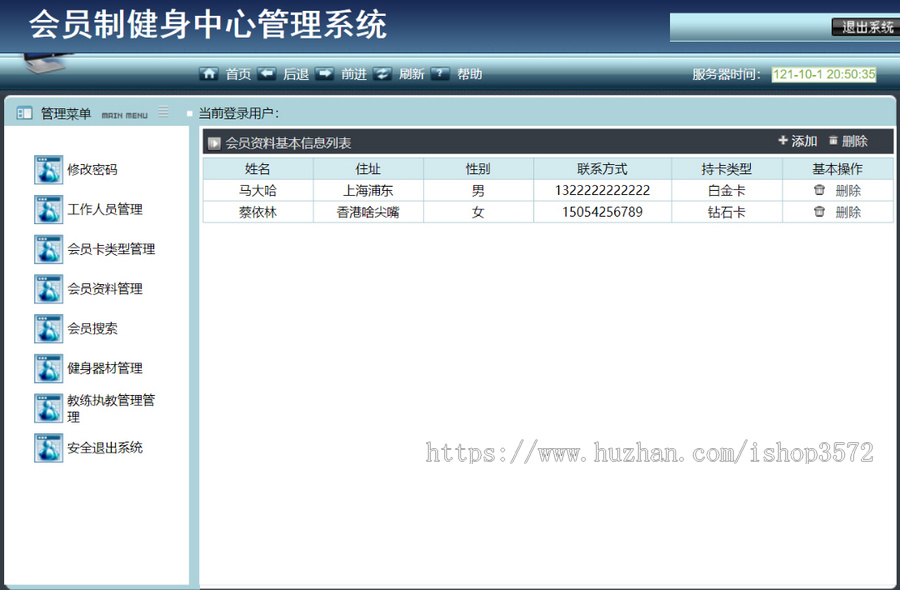Click the 持卡类型 column header
Screen dimensions: 900x590
pyautogui.click(x=727, y=169)
